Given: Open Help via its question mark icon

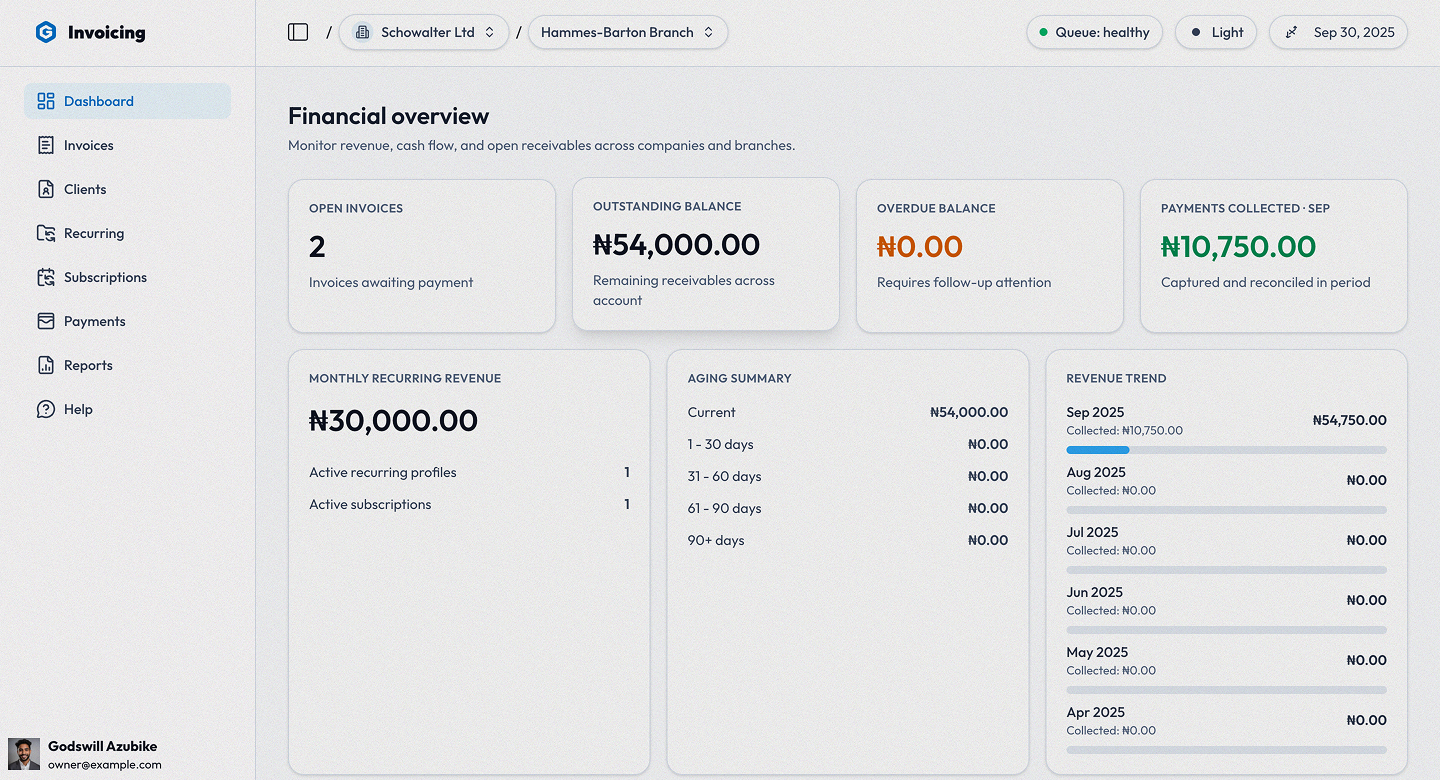Looking at the screenshot, I should (x=45, y=409).
